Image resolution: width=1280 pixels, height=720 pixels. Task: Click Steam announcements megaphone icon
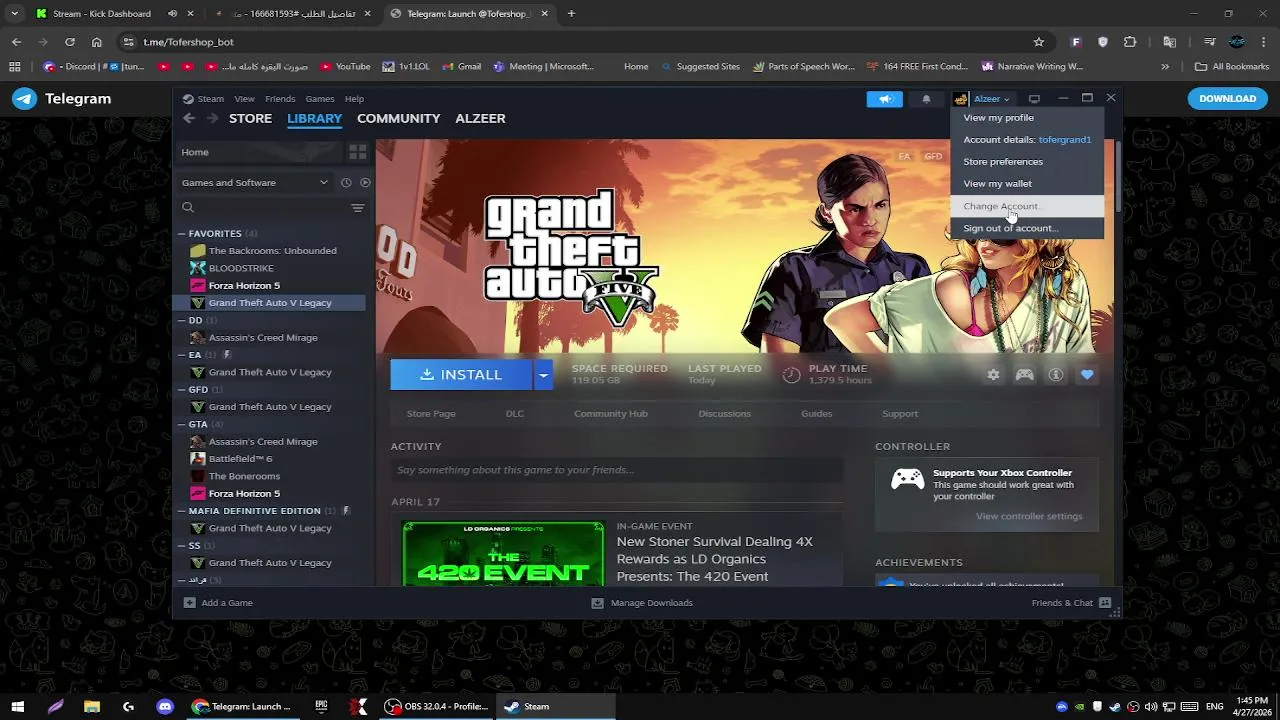pyautogui.click(x=885, y=99)
